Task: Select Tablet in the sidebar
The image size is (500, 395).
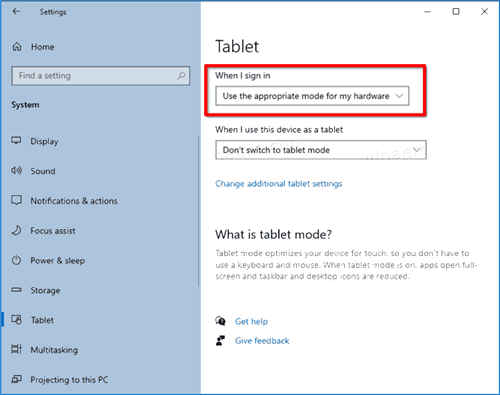Action: pyautogui.click(x=42, y=320)
